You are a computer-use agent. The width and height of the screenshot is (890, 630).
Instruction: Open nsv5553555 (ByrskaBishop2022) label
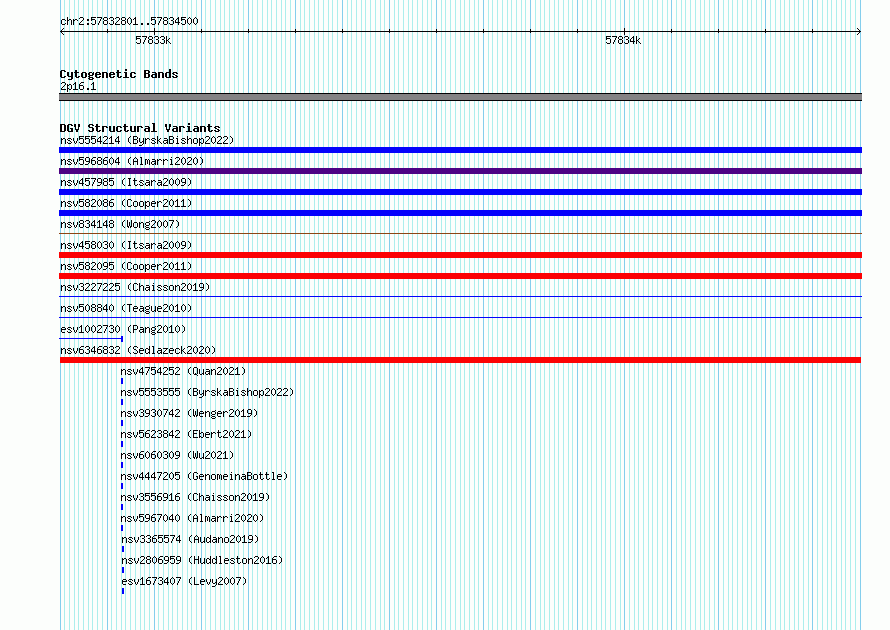(207, 392)
